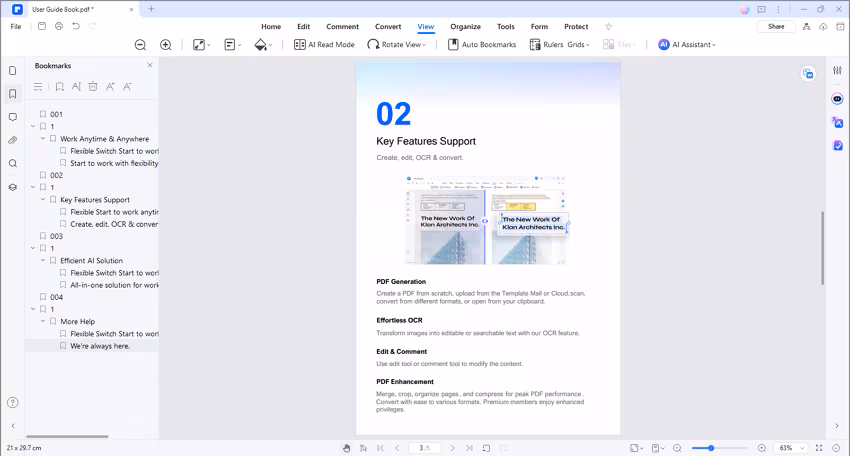Click the zoom in magnifier in toolbar
The width and height of the screenshot is (850, 456).
click(166, 45)
